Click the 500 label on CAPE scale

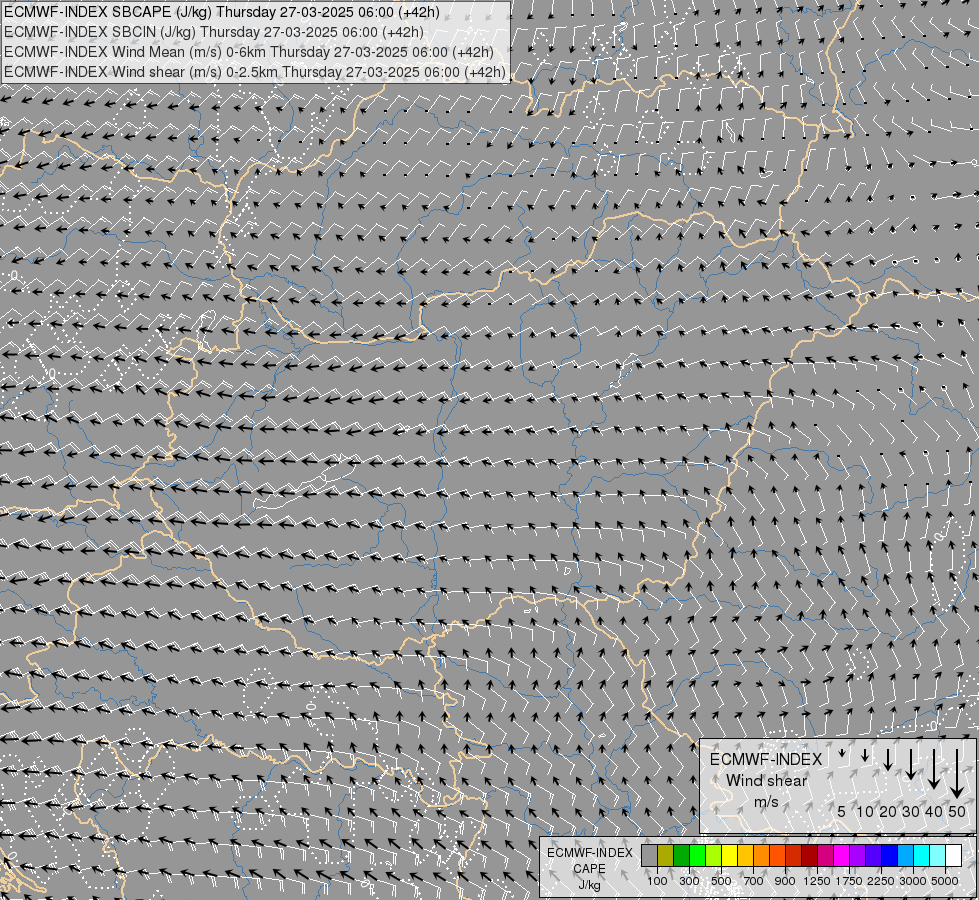(721, 881)
